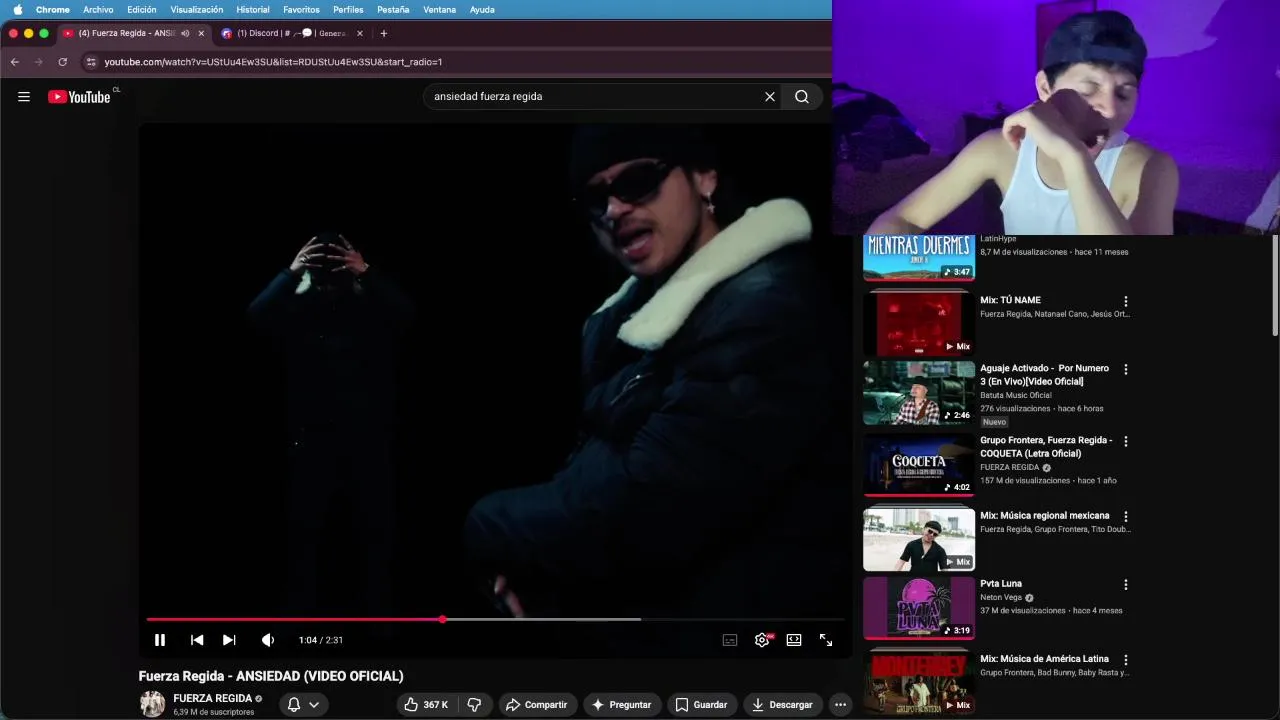Open the Favoritos menu
Image resolution: width=1280 pixels, height=720 pixels.
[301, 9]
